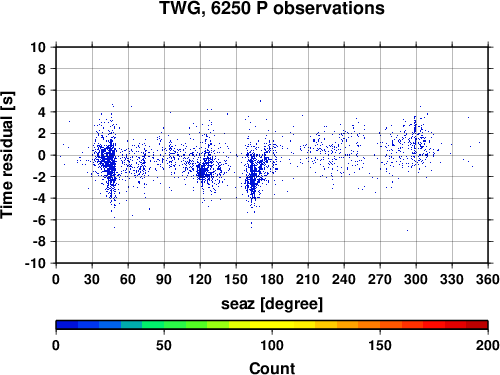Viewport: 500px width, 375px height.
Task: Pick the teal colorbar segment
Action: pos(132,325)
